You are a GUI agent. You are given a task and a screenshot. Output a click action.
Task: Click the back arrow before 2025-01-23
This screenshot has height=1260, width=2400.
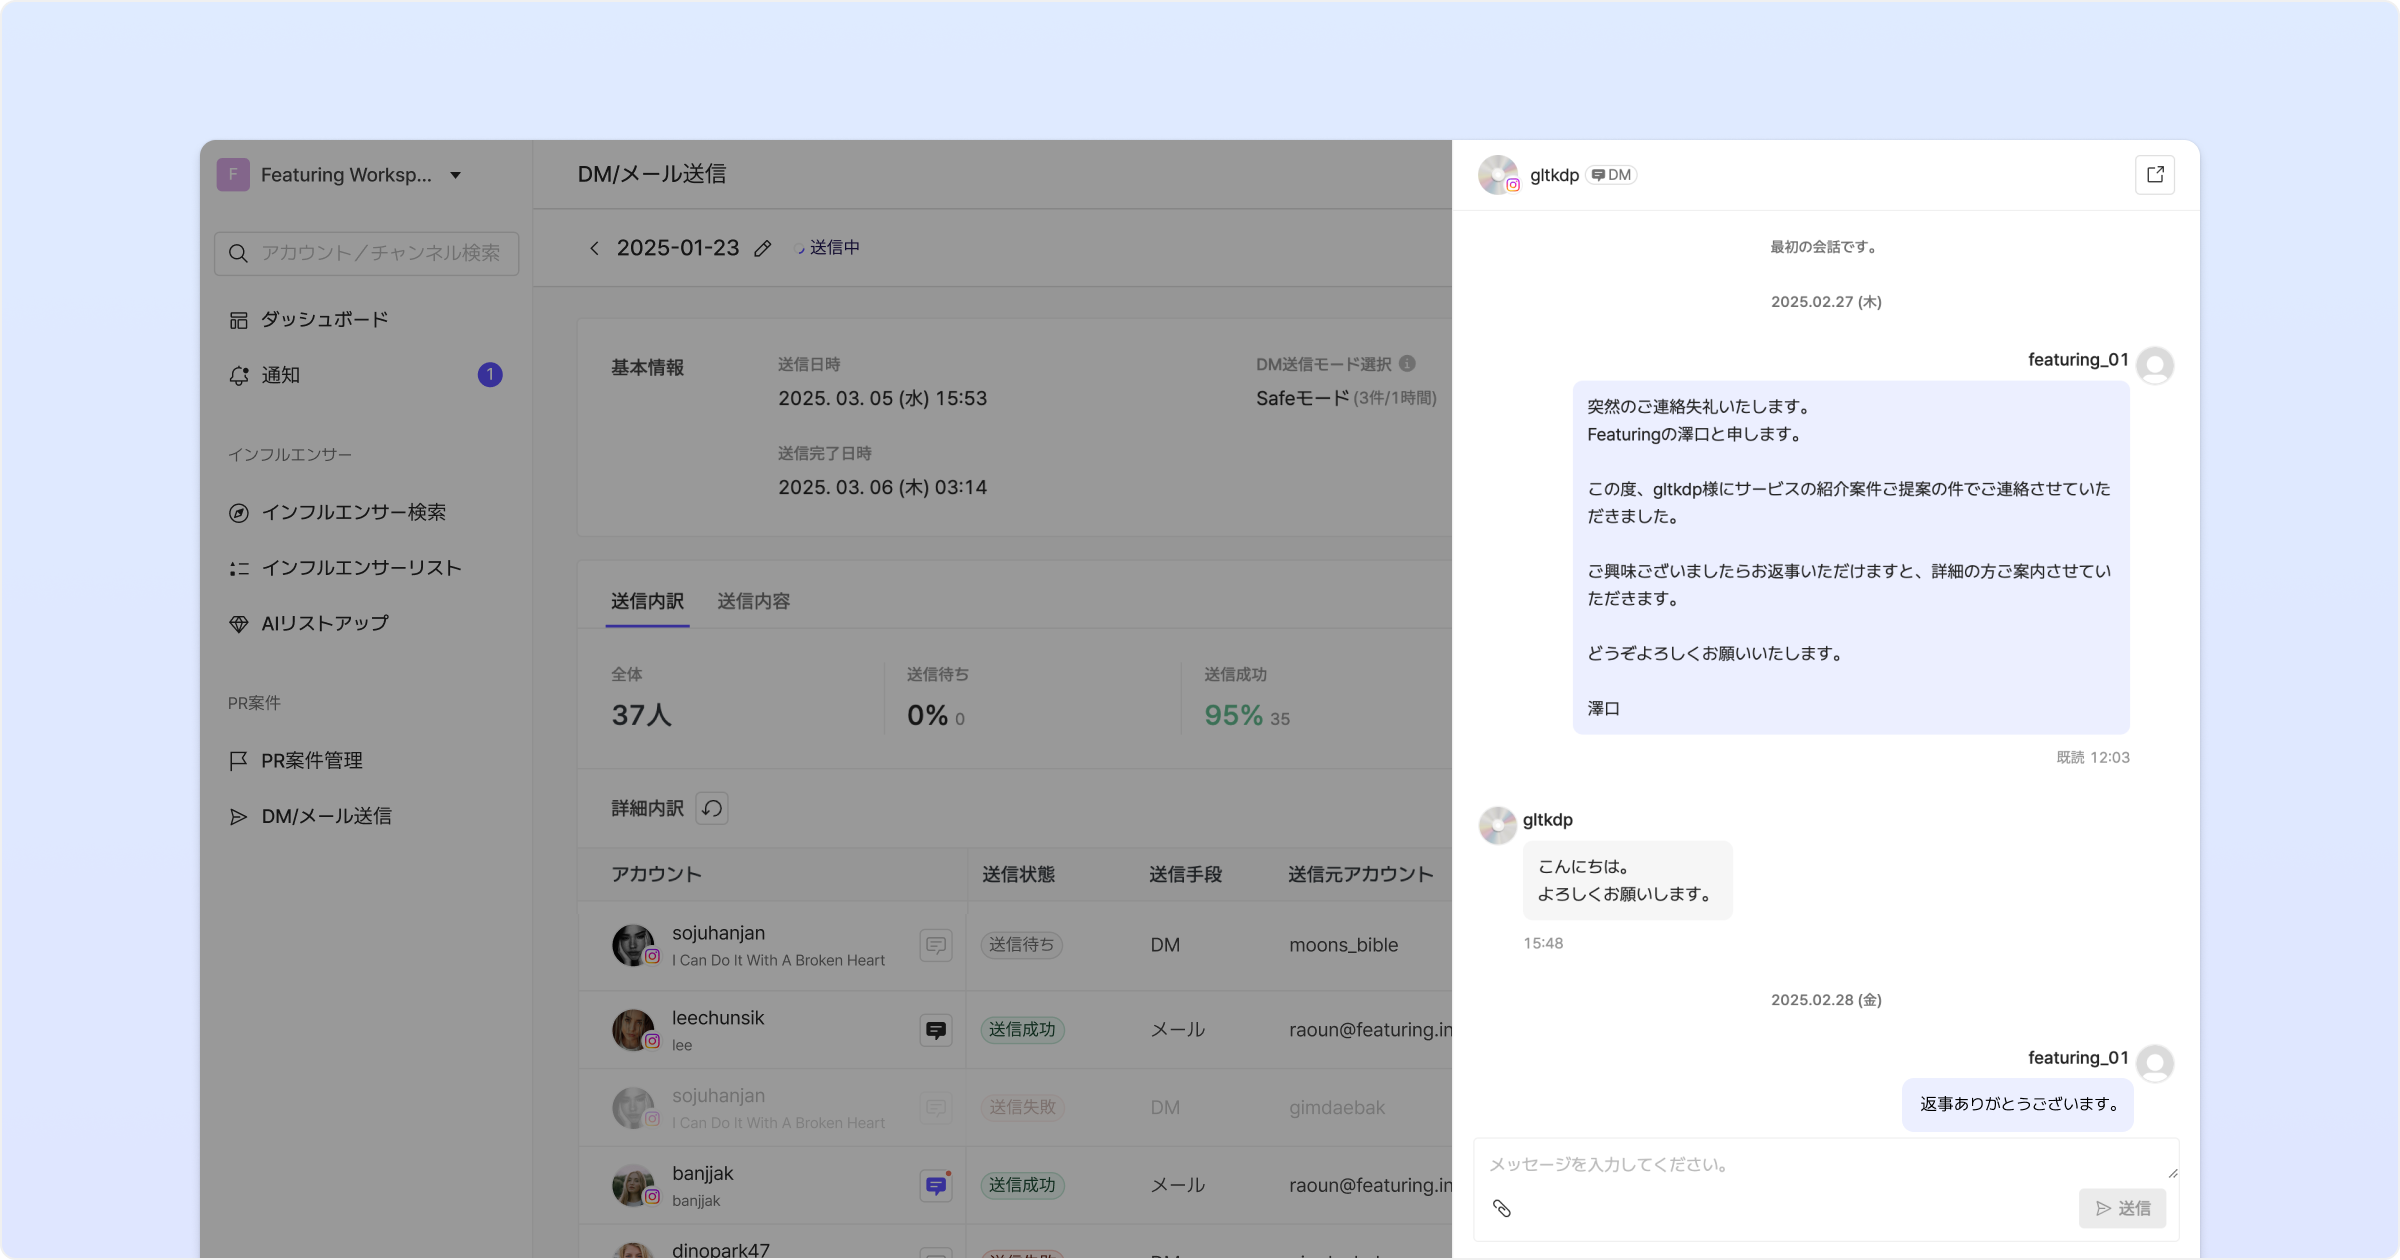(x=594, y=248)
